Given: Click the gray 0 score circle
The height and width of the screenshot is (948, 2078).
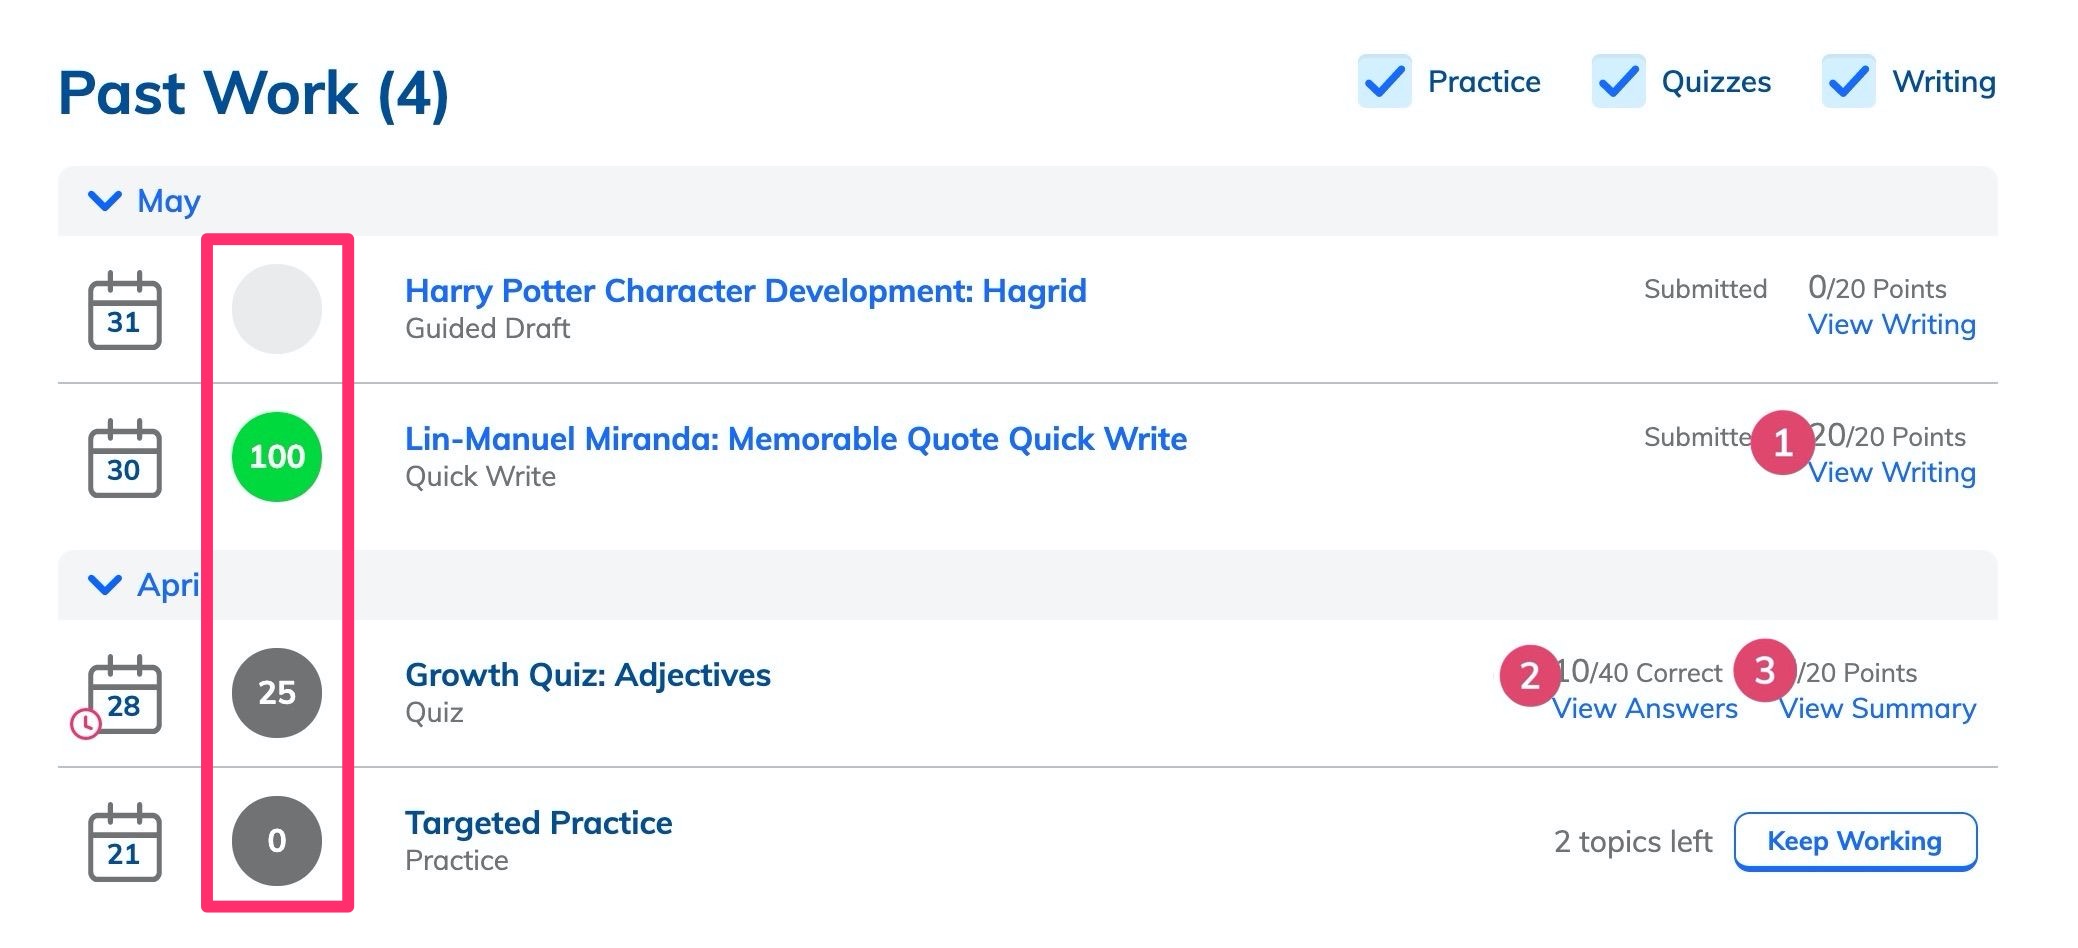Looking at the screenshot, I should (277, 841).
